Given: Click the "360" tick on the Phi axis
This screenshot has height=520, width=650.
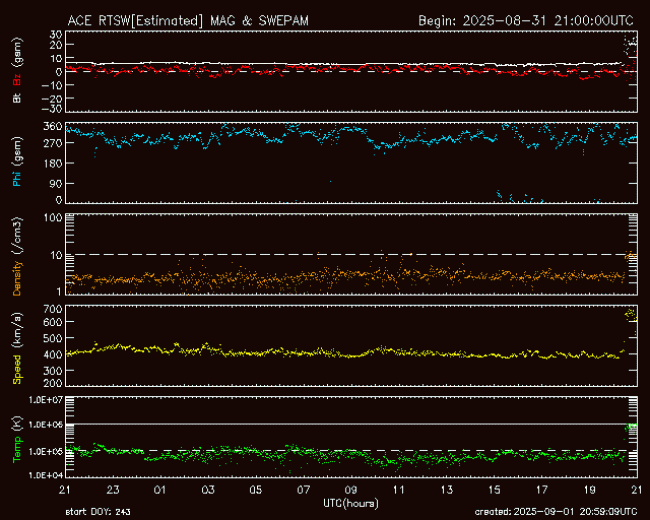Looking at the screenshot, I should point(53,126).
